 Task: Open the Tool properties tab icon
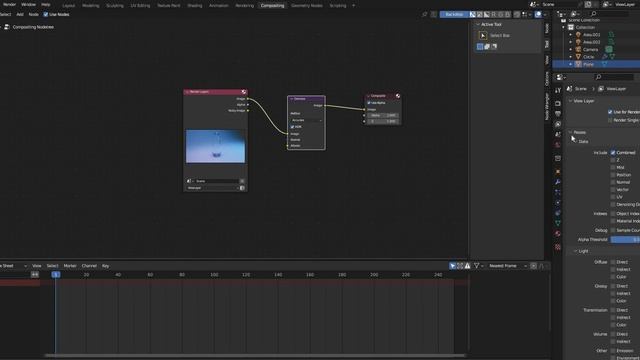click(558, 91)
